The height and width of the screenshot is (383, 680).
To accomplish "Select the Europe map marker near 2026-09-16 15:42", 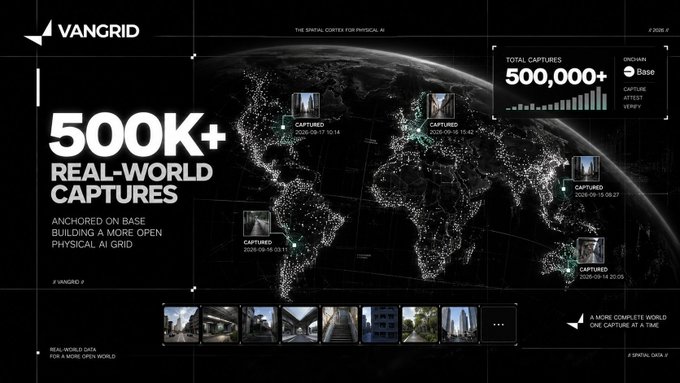I will [x=418, y=130].
